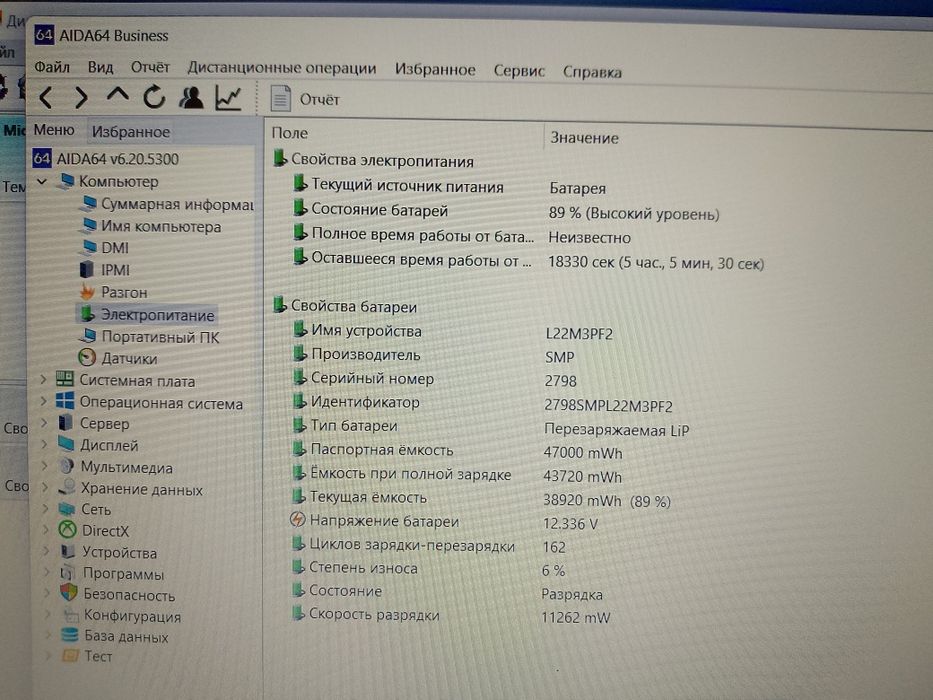Select the IPMI tree item
The width and height of the screenshot is (933, 700).
pos(105,270)
